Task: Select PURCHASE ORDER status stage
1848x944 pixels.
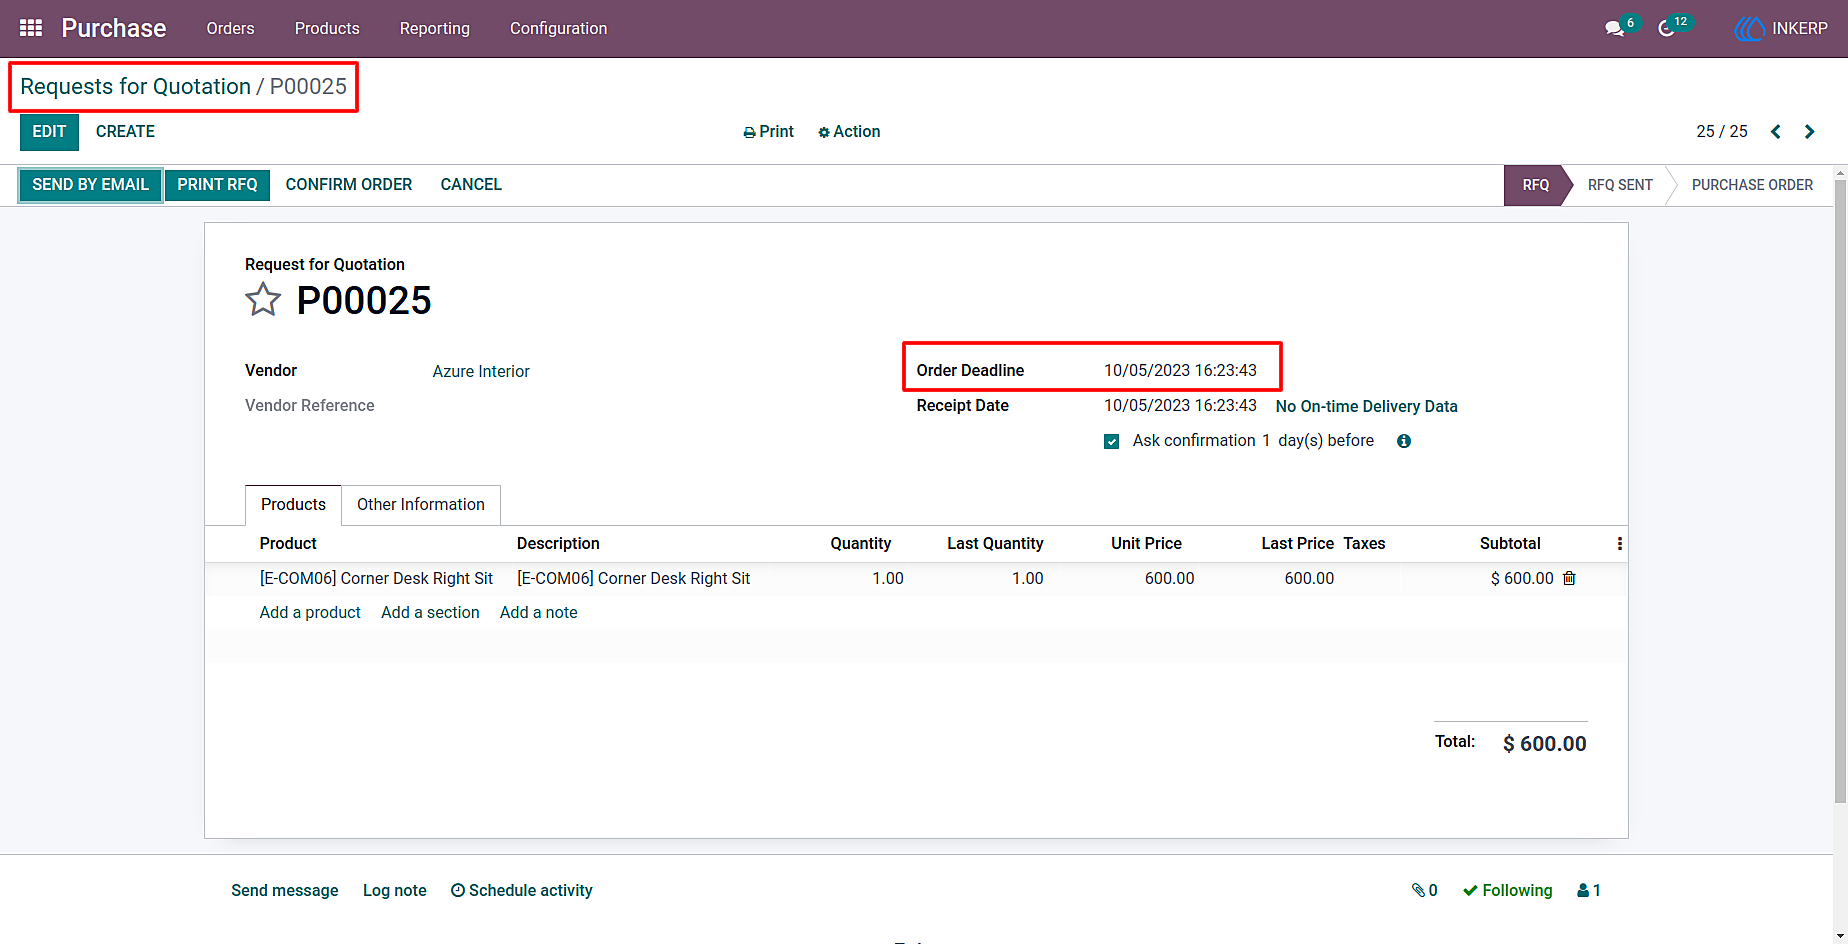Action: click(x=1752, y=185)
